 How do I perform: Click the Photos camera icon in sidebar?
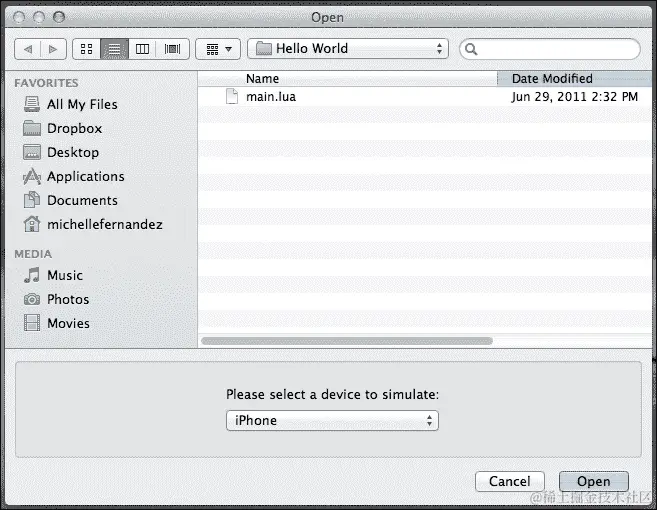pyautogui.click(x=32, y=299)
